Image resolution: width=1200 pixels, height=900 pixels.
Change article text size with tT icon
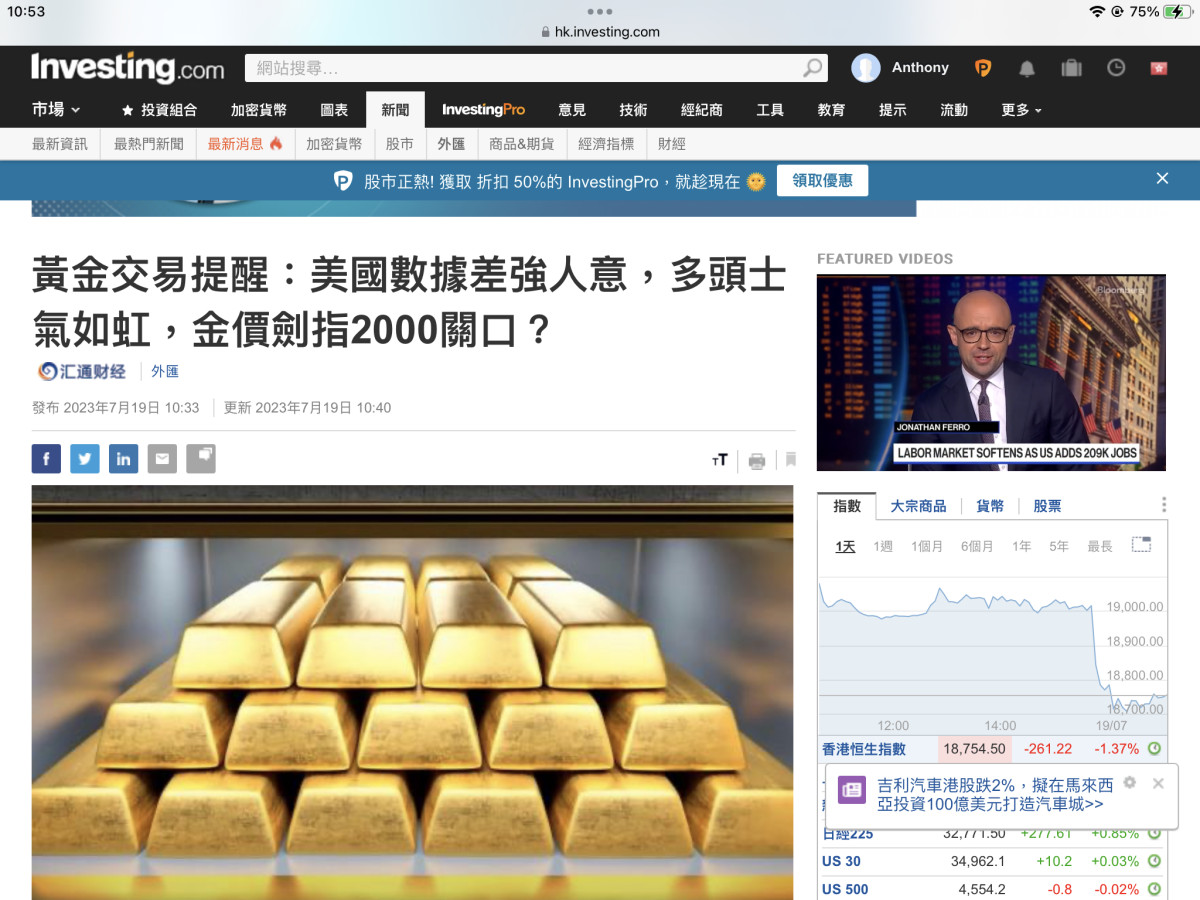(720, 460)
